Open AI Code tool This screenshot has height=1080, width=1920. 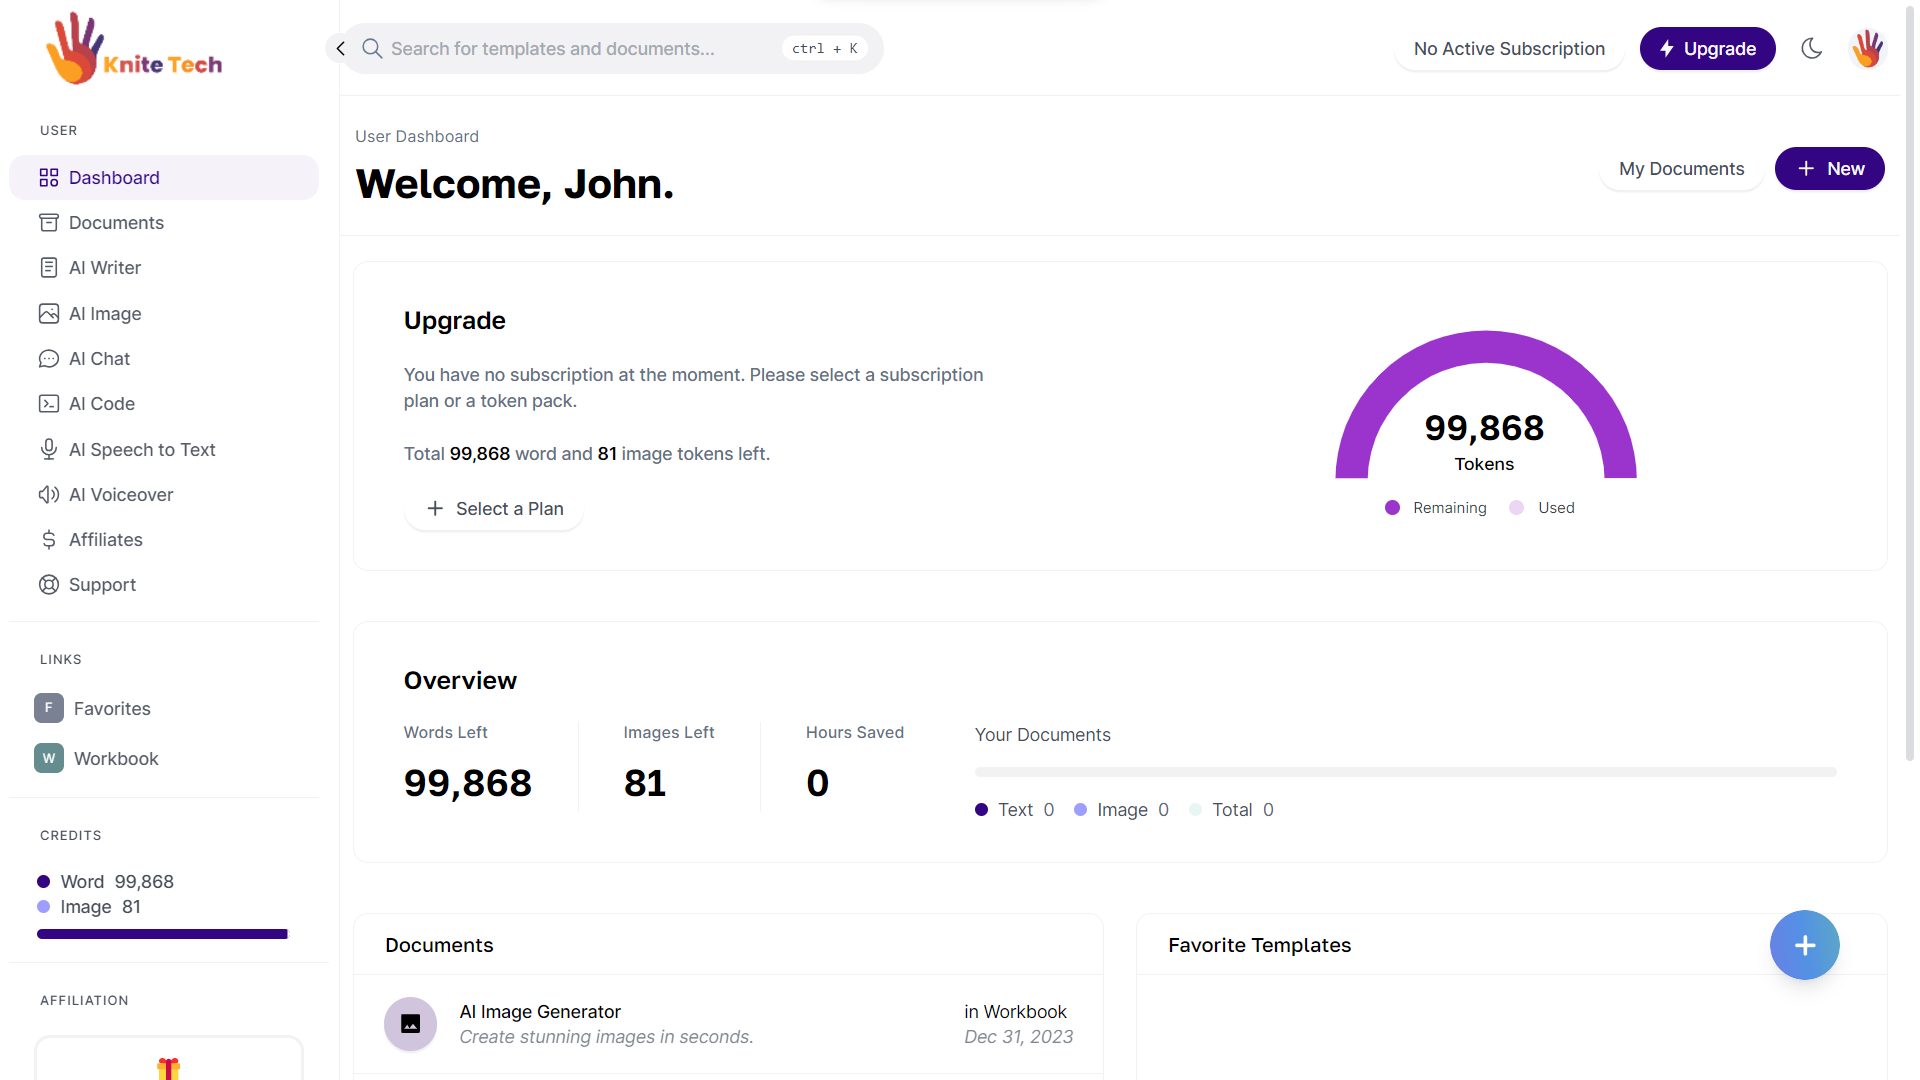tap(101, 404)
